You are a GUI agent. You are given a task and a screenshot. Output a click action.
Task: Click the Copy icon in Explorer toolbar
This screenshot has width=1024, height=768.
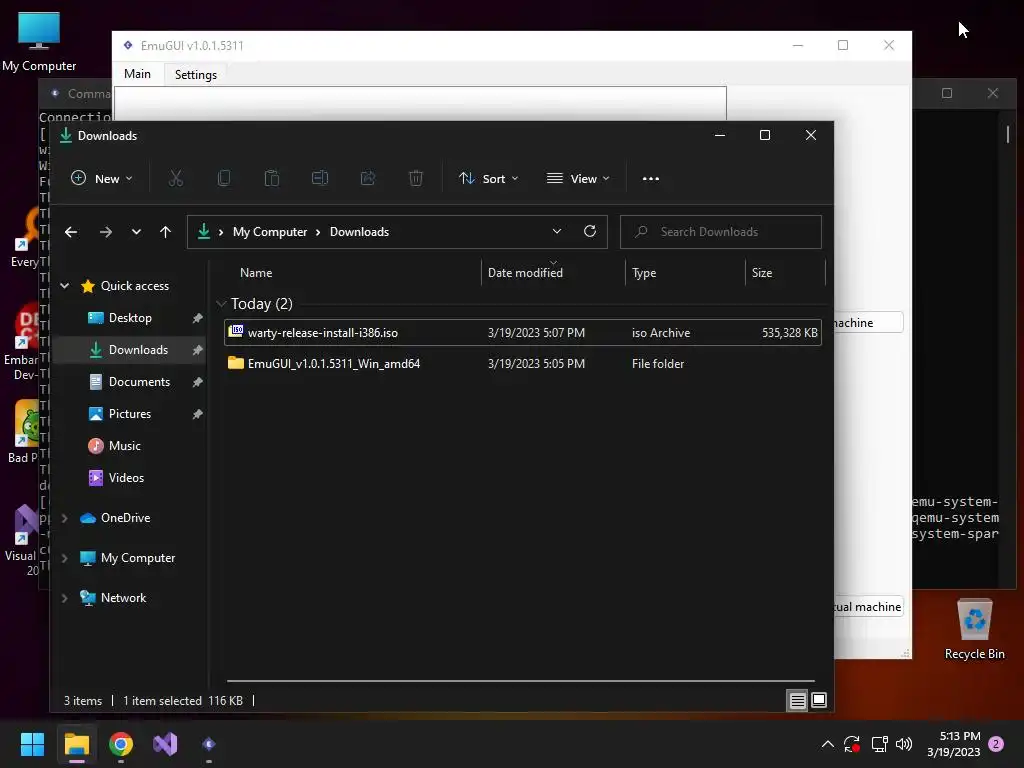(x=224, y=178)
